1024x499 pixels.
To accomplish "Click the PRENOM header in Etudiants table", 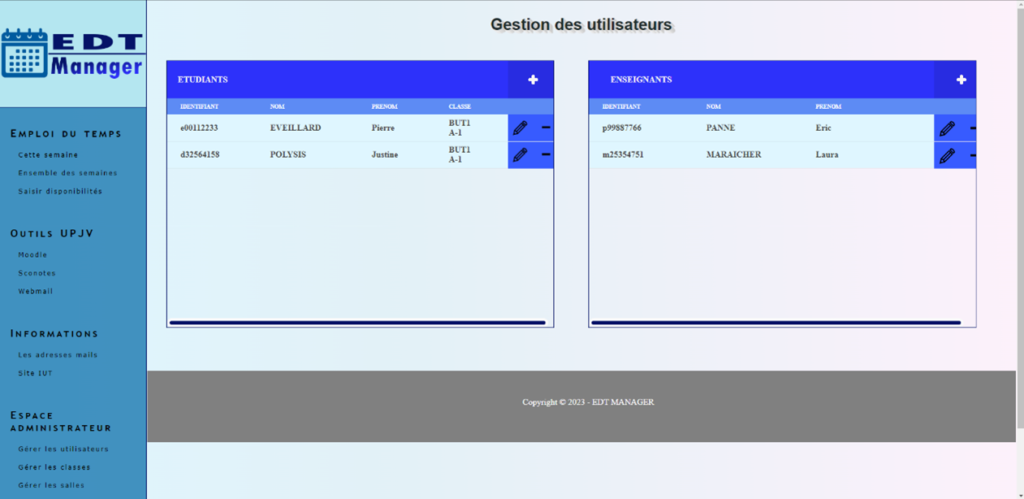I will click(x=384, y=106).
